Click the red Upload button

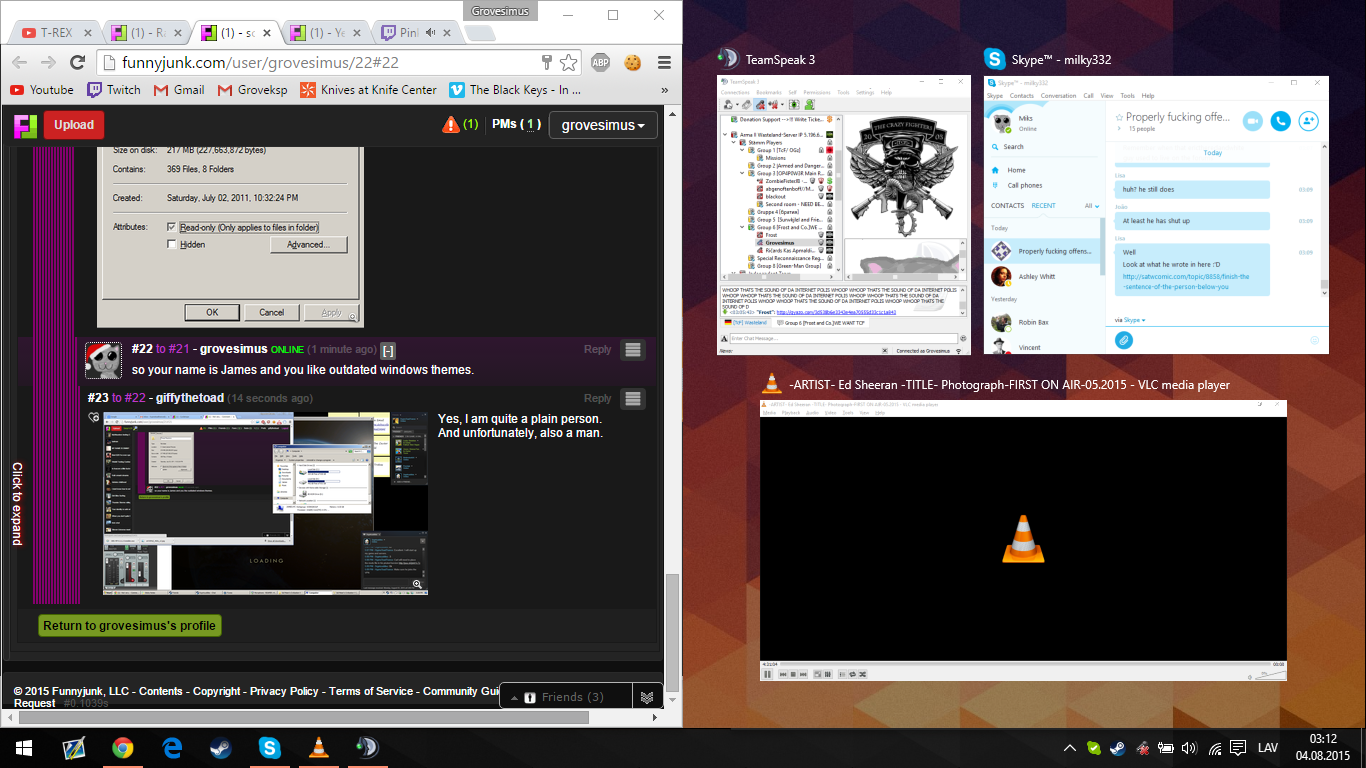click(73, 125)
